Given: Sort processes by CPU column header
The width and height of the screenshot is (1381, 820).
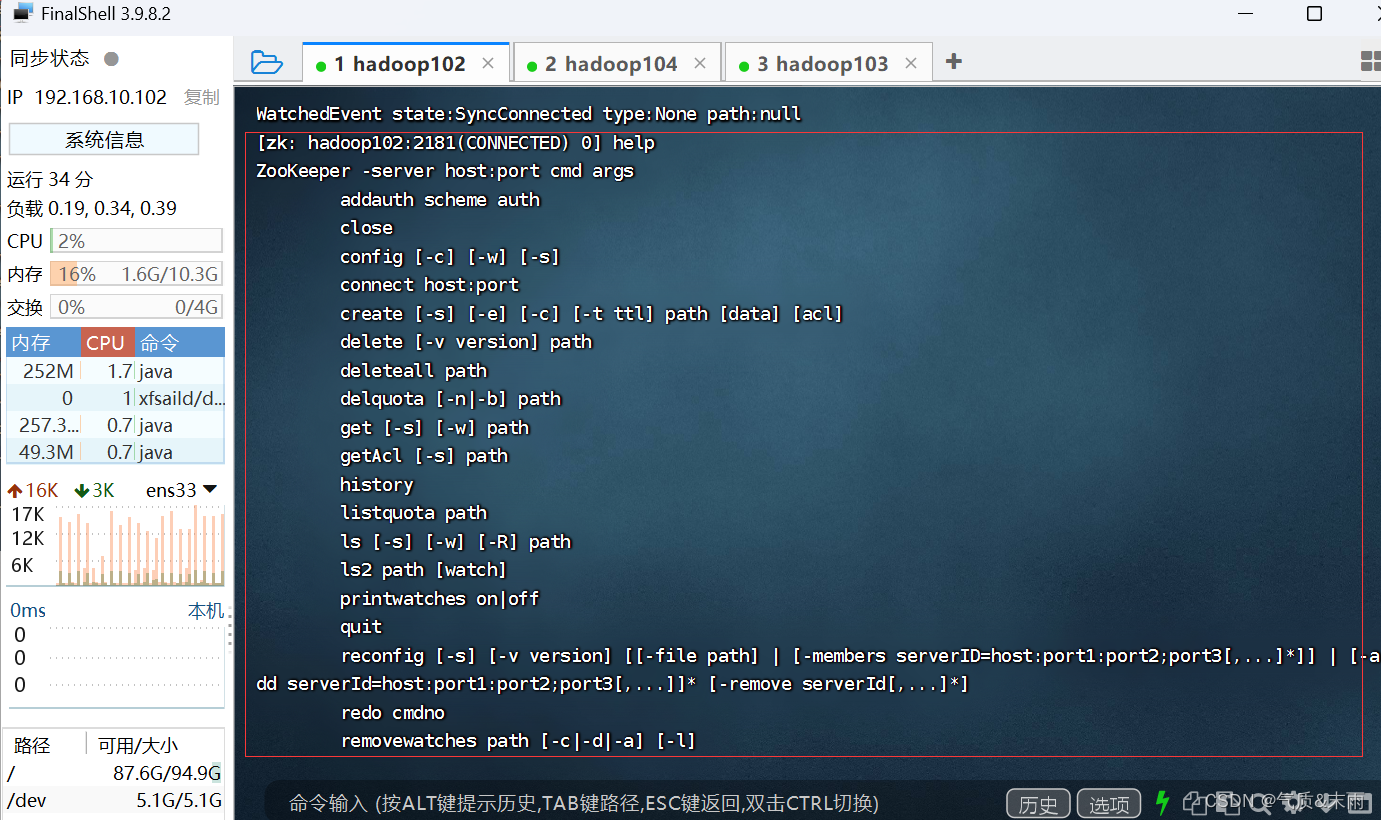Looking at the screenshot, I should click(x=108, y=343).
